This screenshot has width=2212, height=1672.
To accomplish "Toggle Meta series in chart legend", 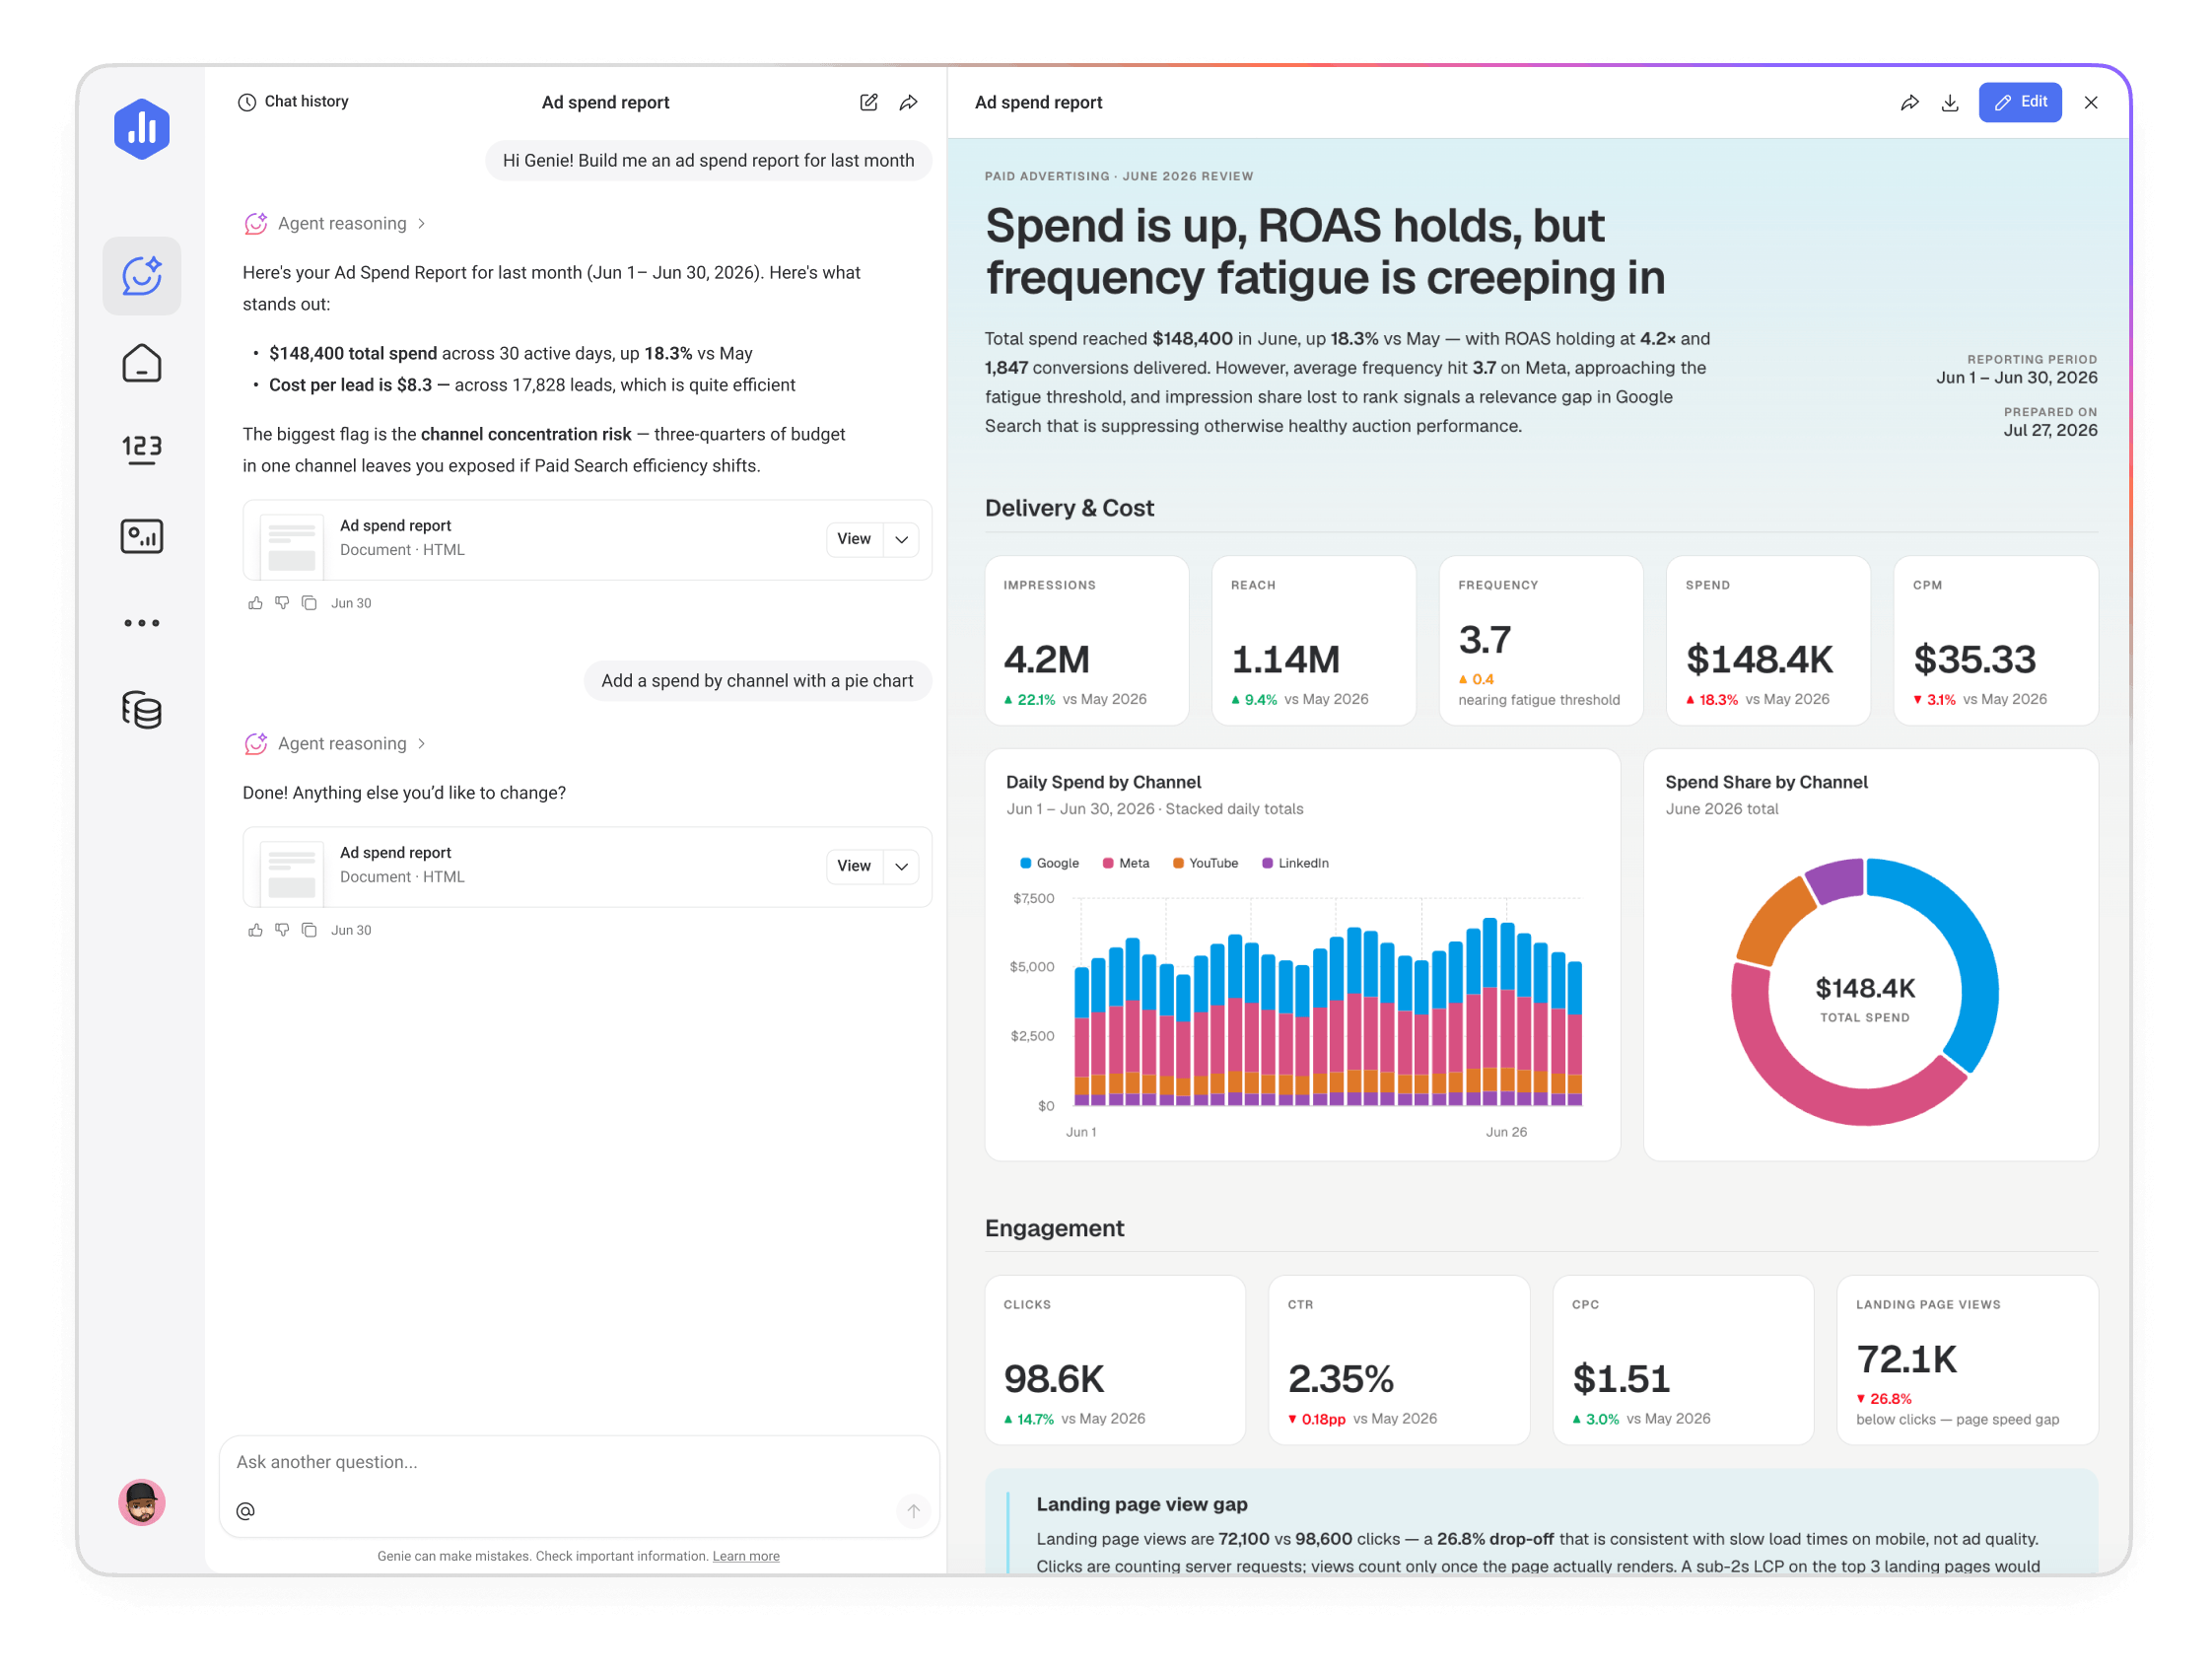I will [1126, 863].
